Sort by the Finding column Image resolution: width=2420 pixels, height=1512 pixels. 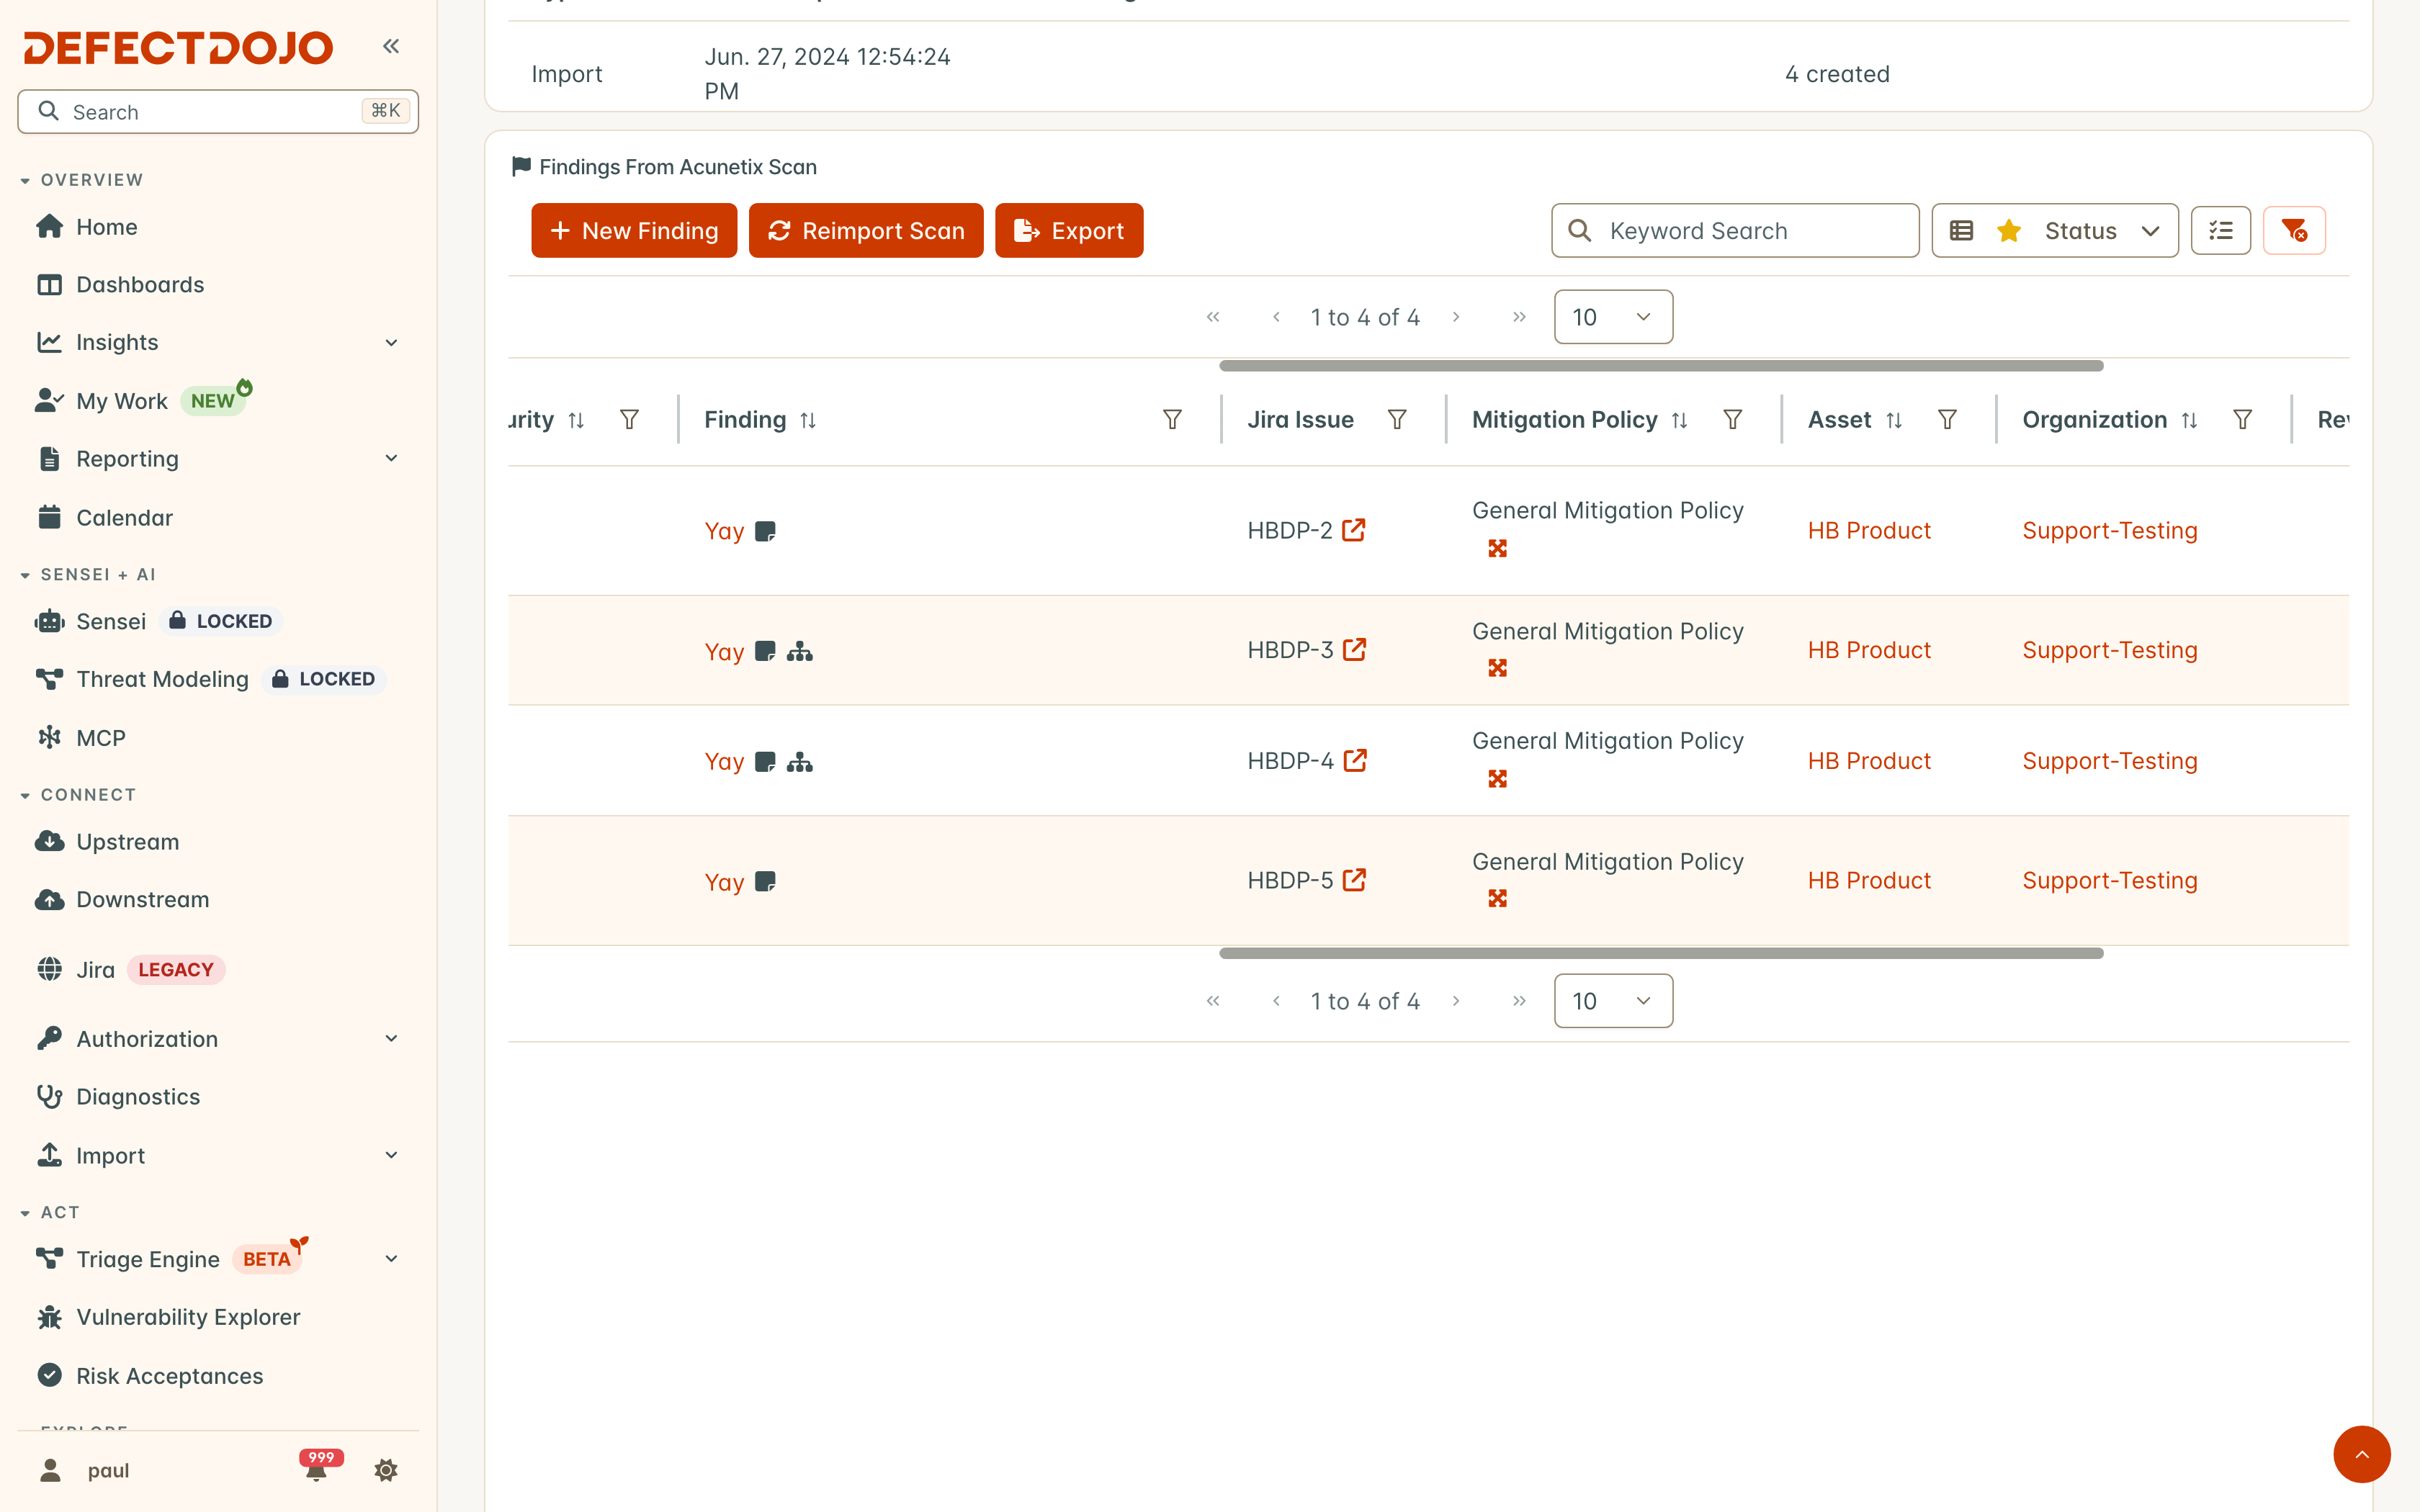click(x=808, y=421)
